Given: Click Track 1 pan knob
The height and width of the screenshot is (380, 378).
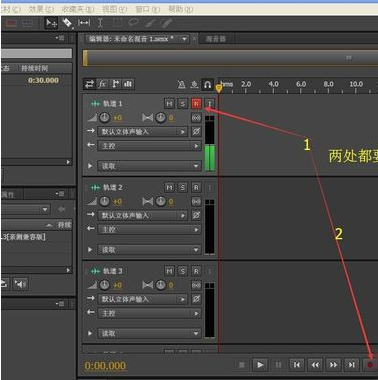Looking at the screenshot, I should tap(161, 117).
